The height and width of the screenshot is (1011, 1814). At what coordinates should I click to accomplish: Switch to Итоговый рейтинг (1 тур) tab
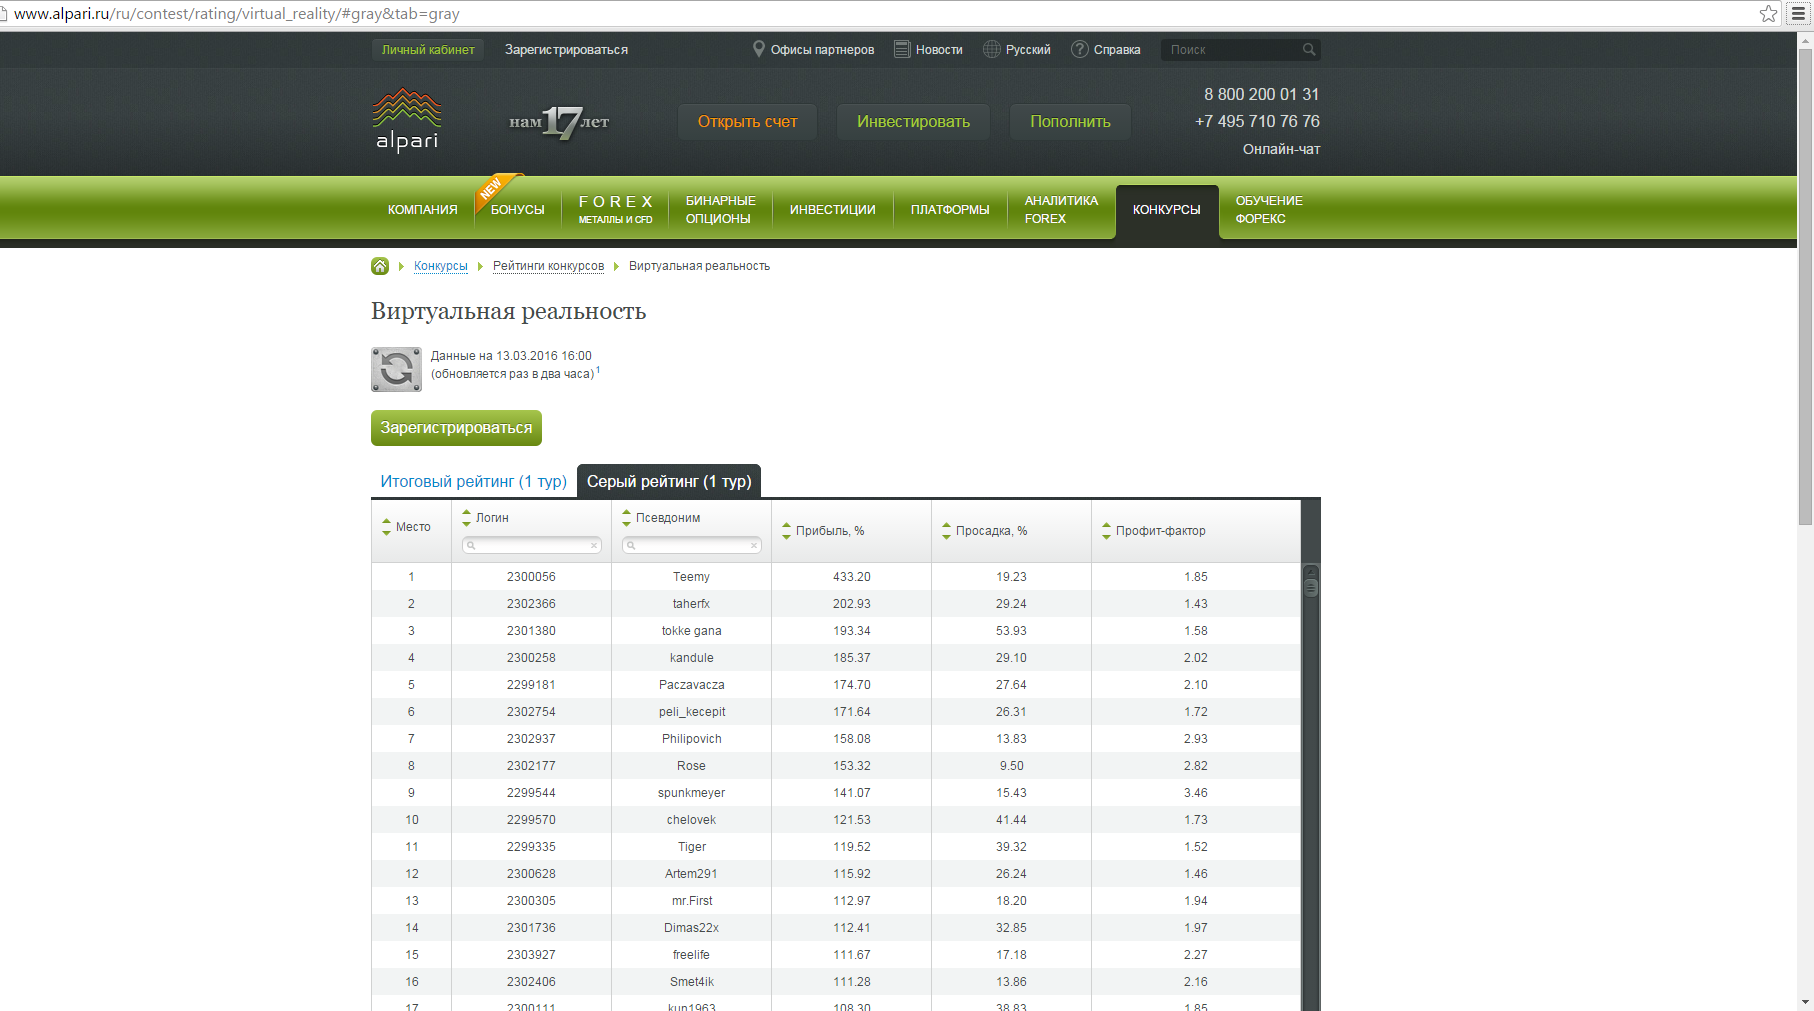473,481
